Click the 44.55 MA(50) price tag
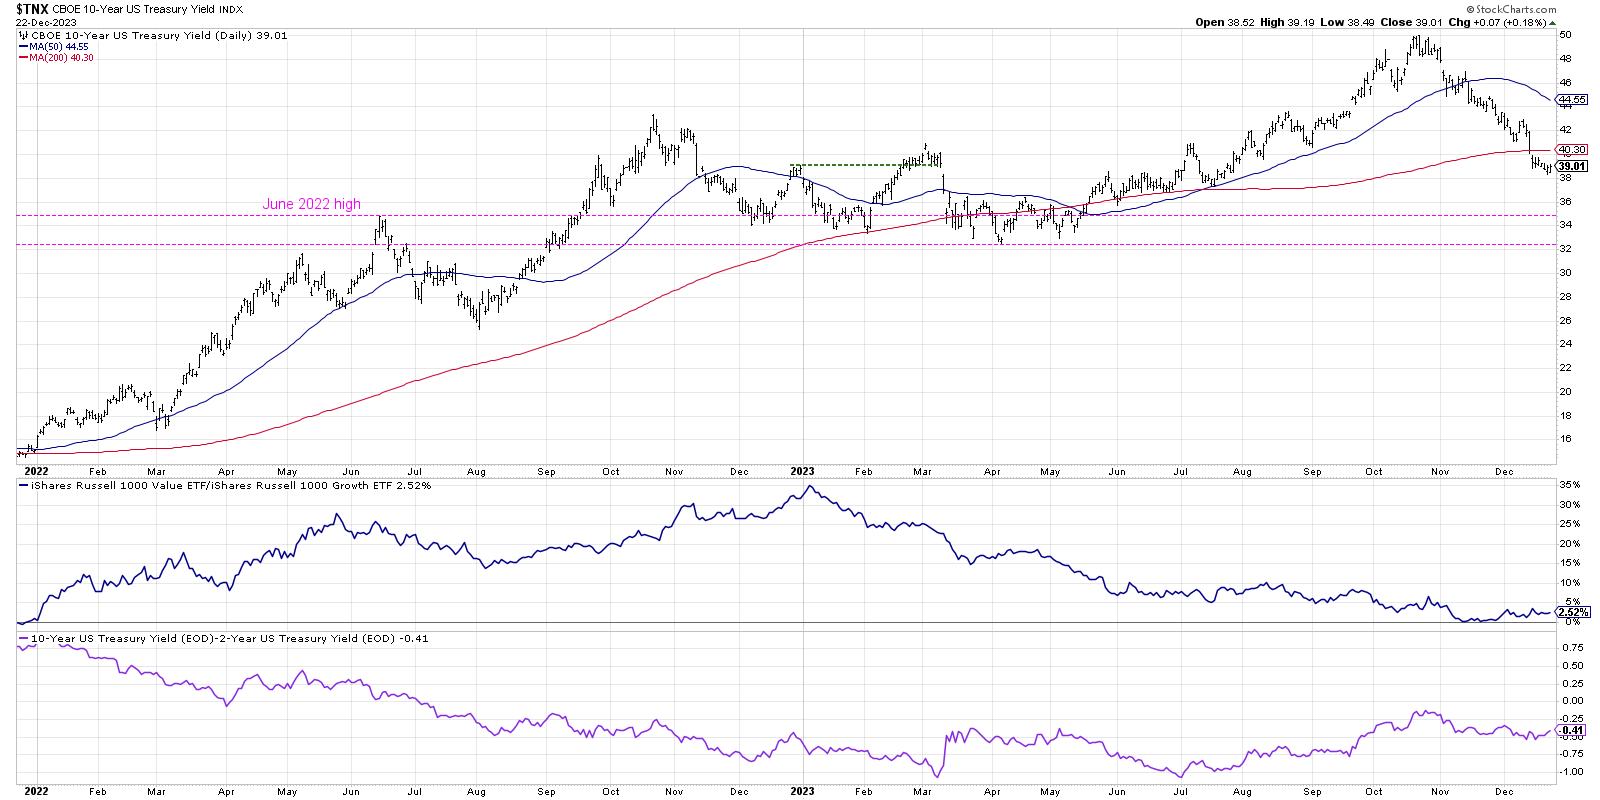Screen dimensions: 1600x800 click(x=1573, y=100)
